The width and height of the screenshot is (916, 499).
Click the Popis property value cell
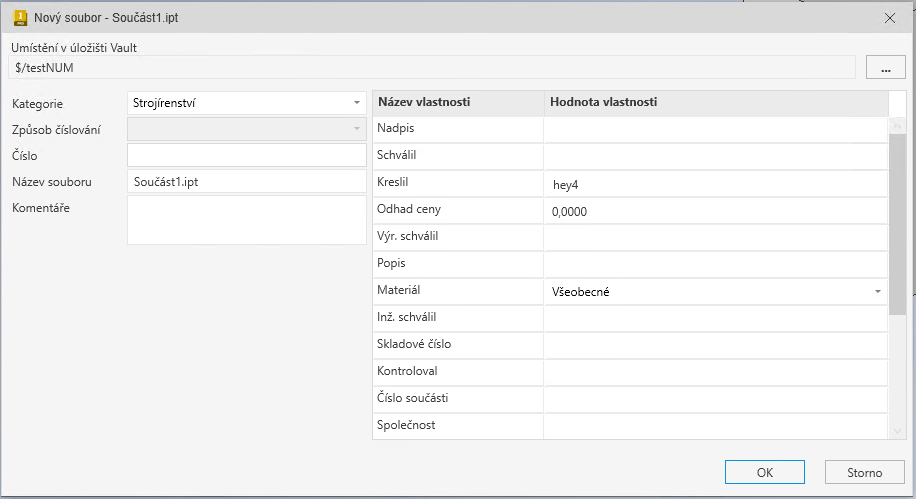[x=715, y=265]
